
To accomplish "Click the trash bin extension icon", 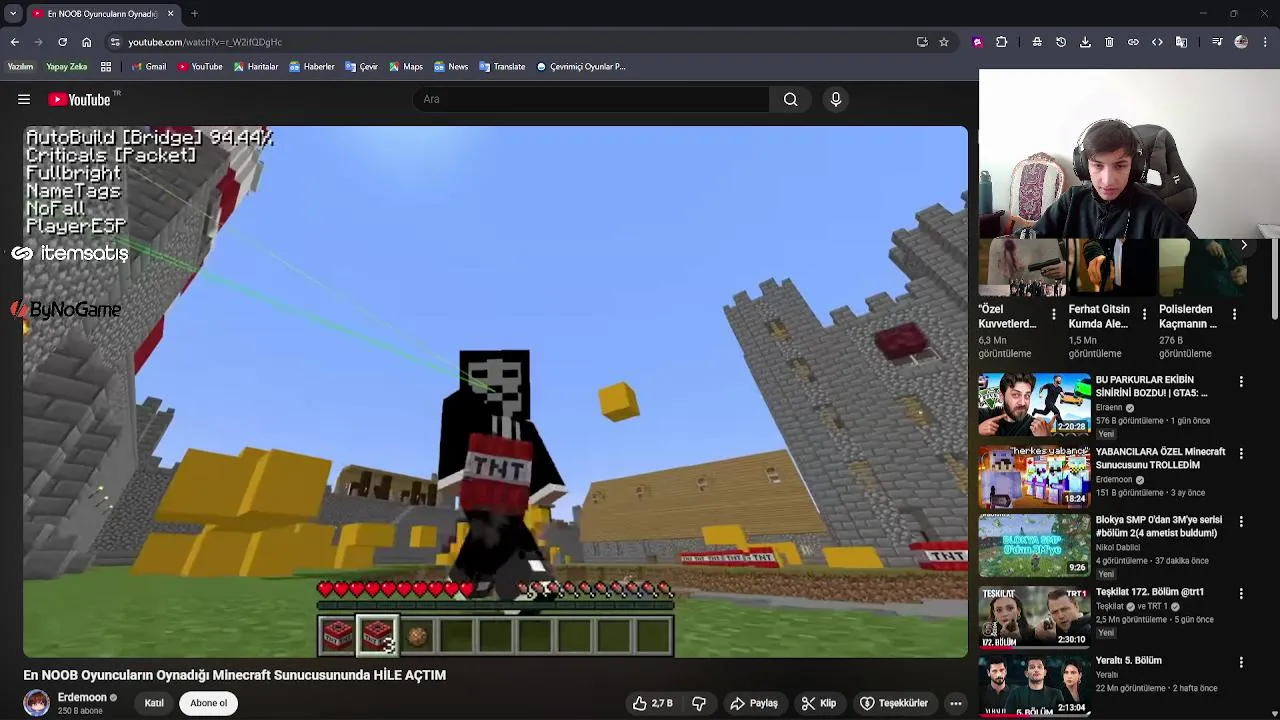I will pyautogui.click(x=1109, y=42).
